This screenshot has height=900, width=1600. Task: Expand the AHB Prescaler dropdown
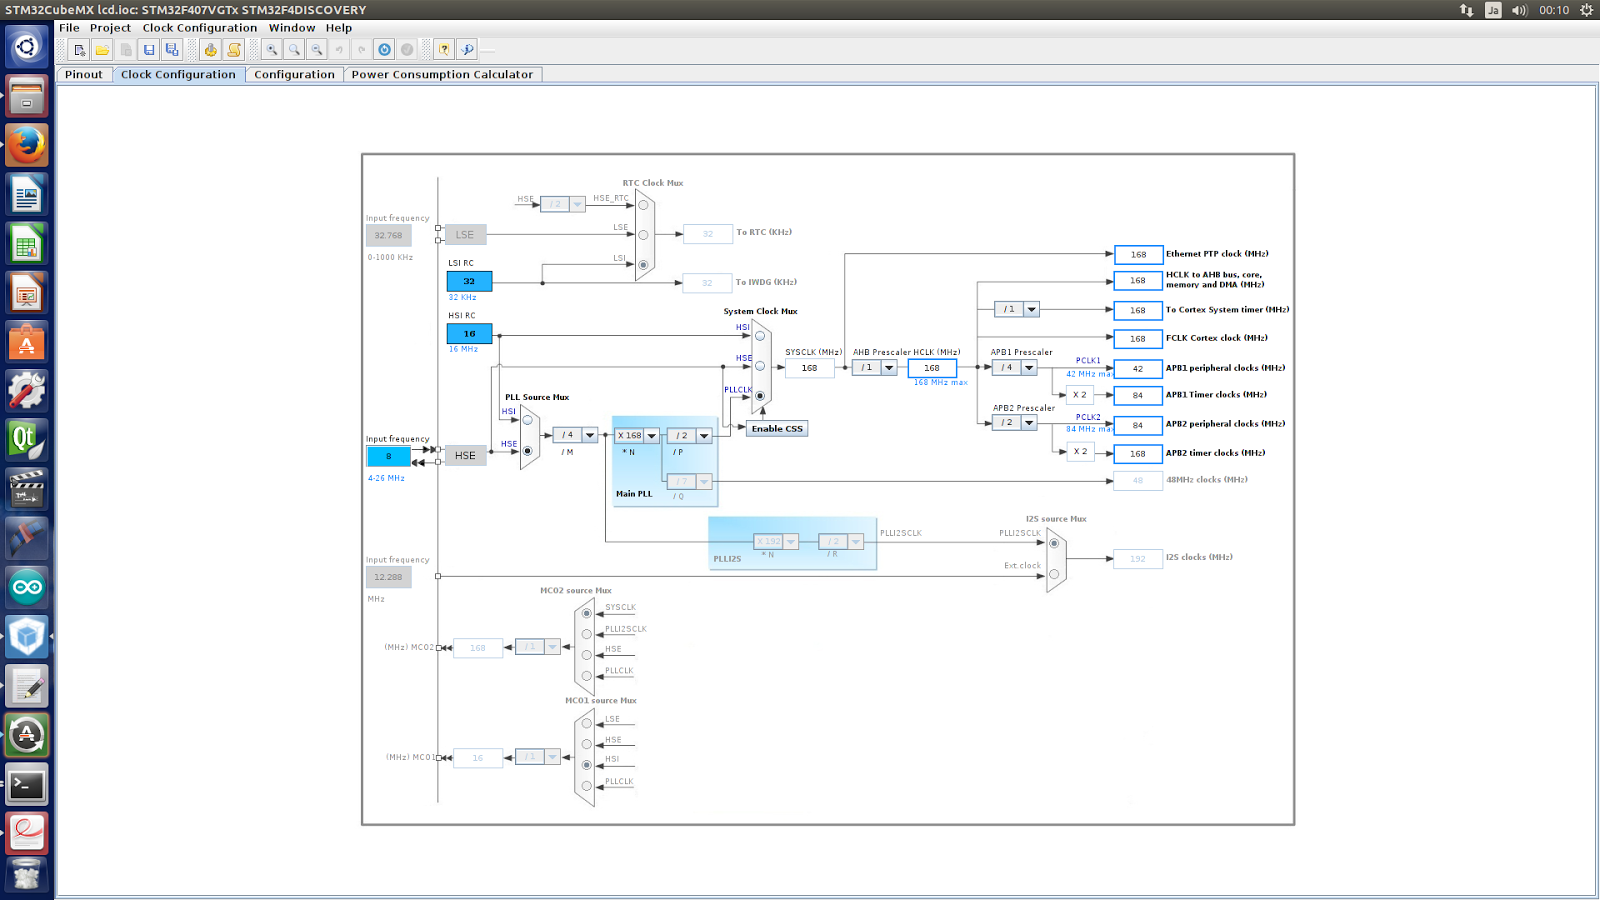pyautogui.click(x=889, y=368)
